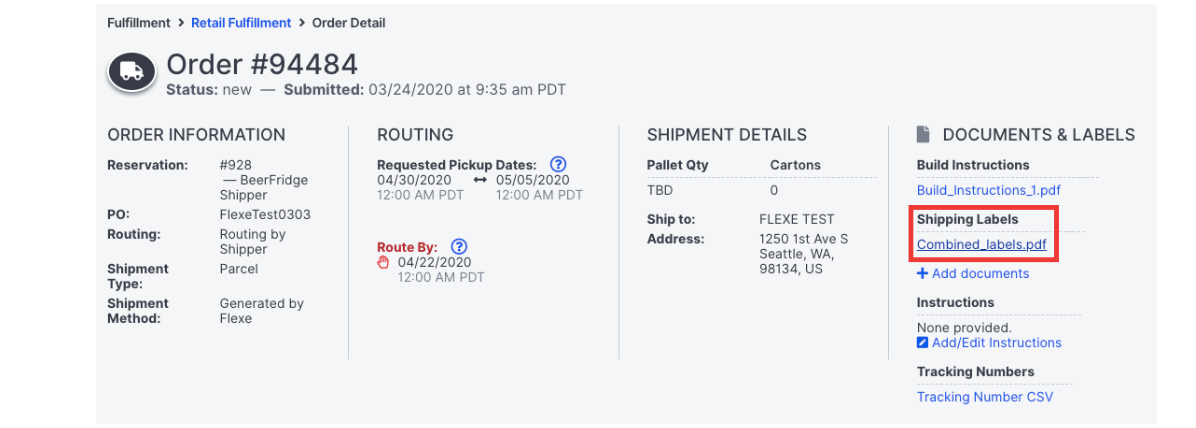Click the document icon beside Documents & Labels
Image resolution: width=1196 pixels, height=428 pixels.
coord(924,134)
